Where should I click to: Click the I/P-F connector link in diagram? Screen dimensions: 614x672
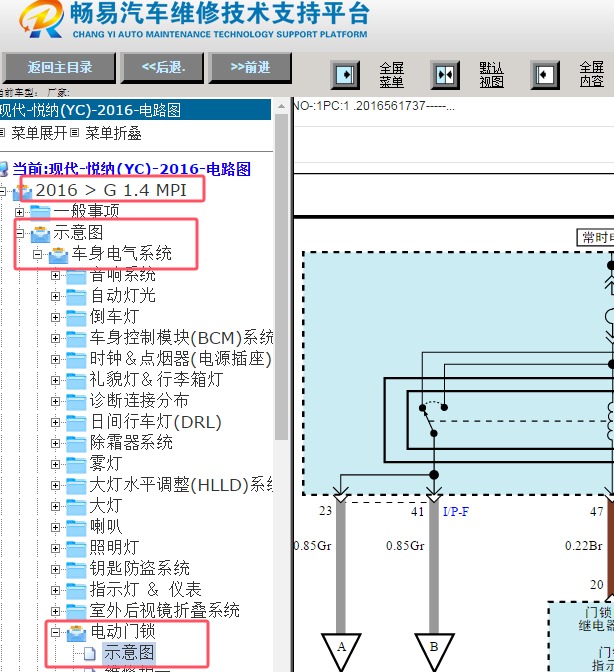click(456, 512)
